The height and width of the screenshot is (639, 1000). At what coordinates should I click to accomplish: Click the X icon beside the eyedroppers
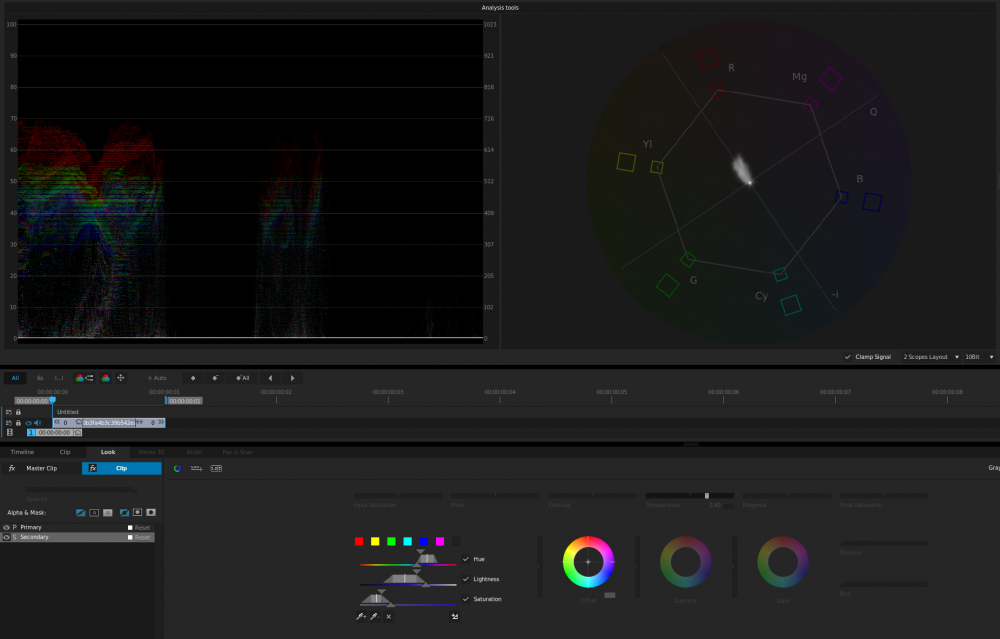tap(389, 617)
